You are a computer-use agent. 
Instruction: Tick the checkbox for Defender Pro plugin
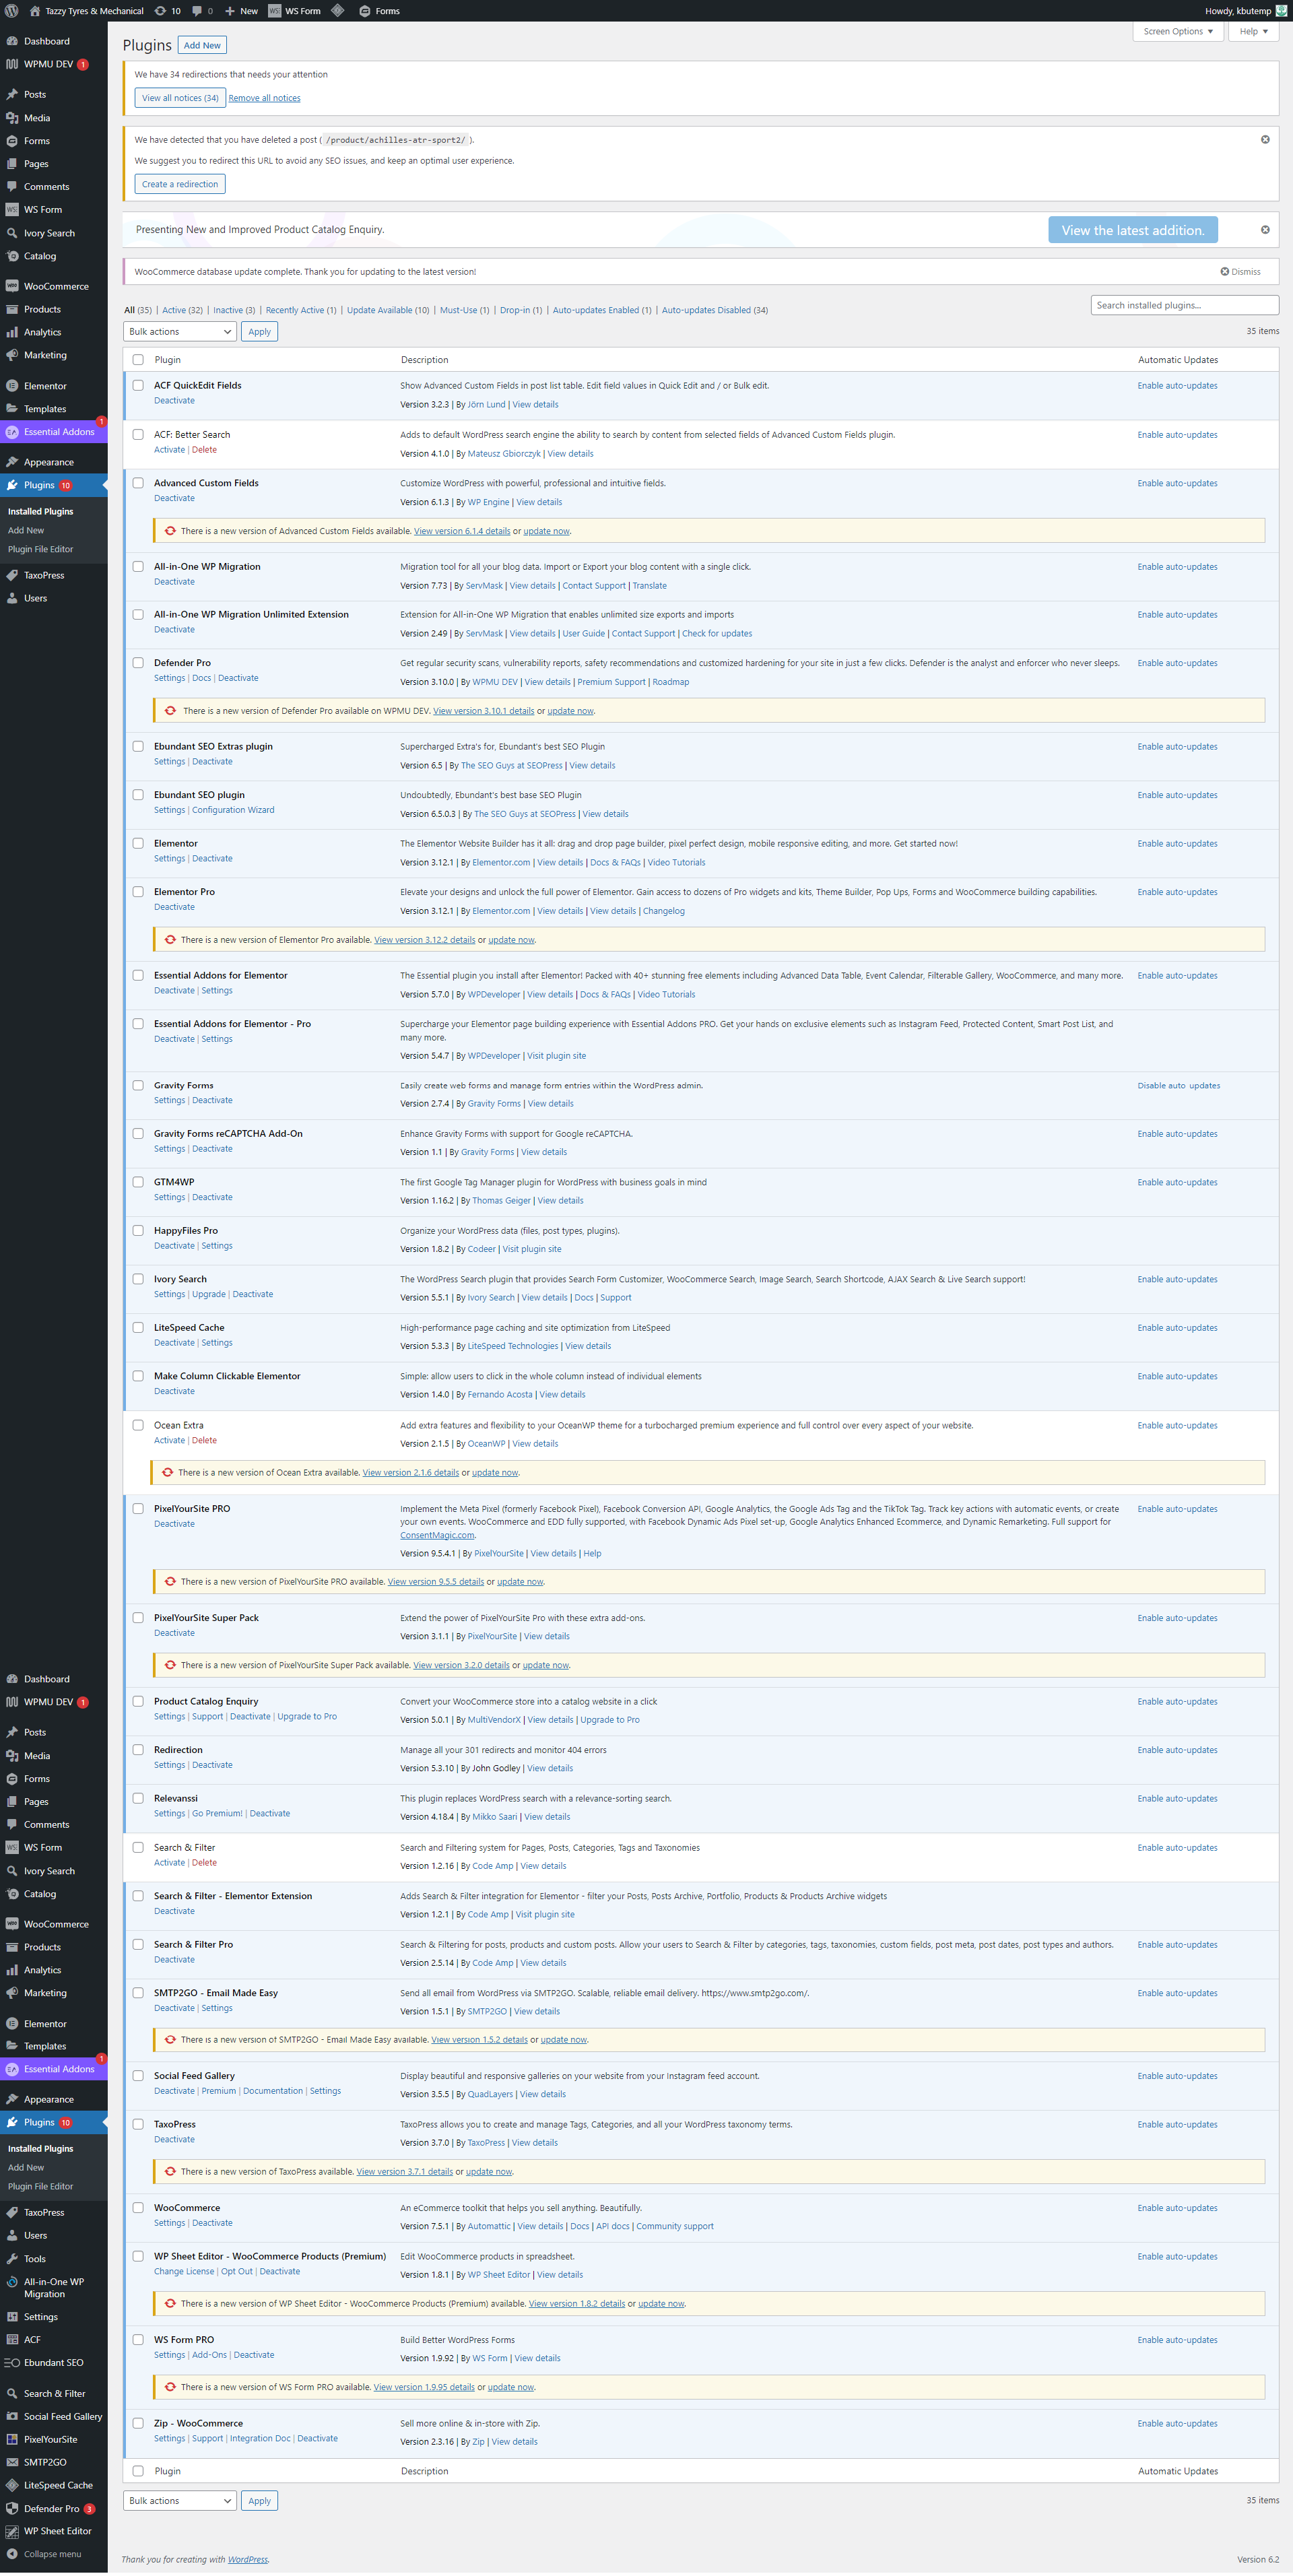pyautogui.click(x=138, y=663)
